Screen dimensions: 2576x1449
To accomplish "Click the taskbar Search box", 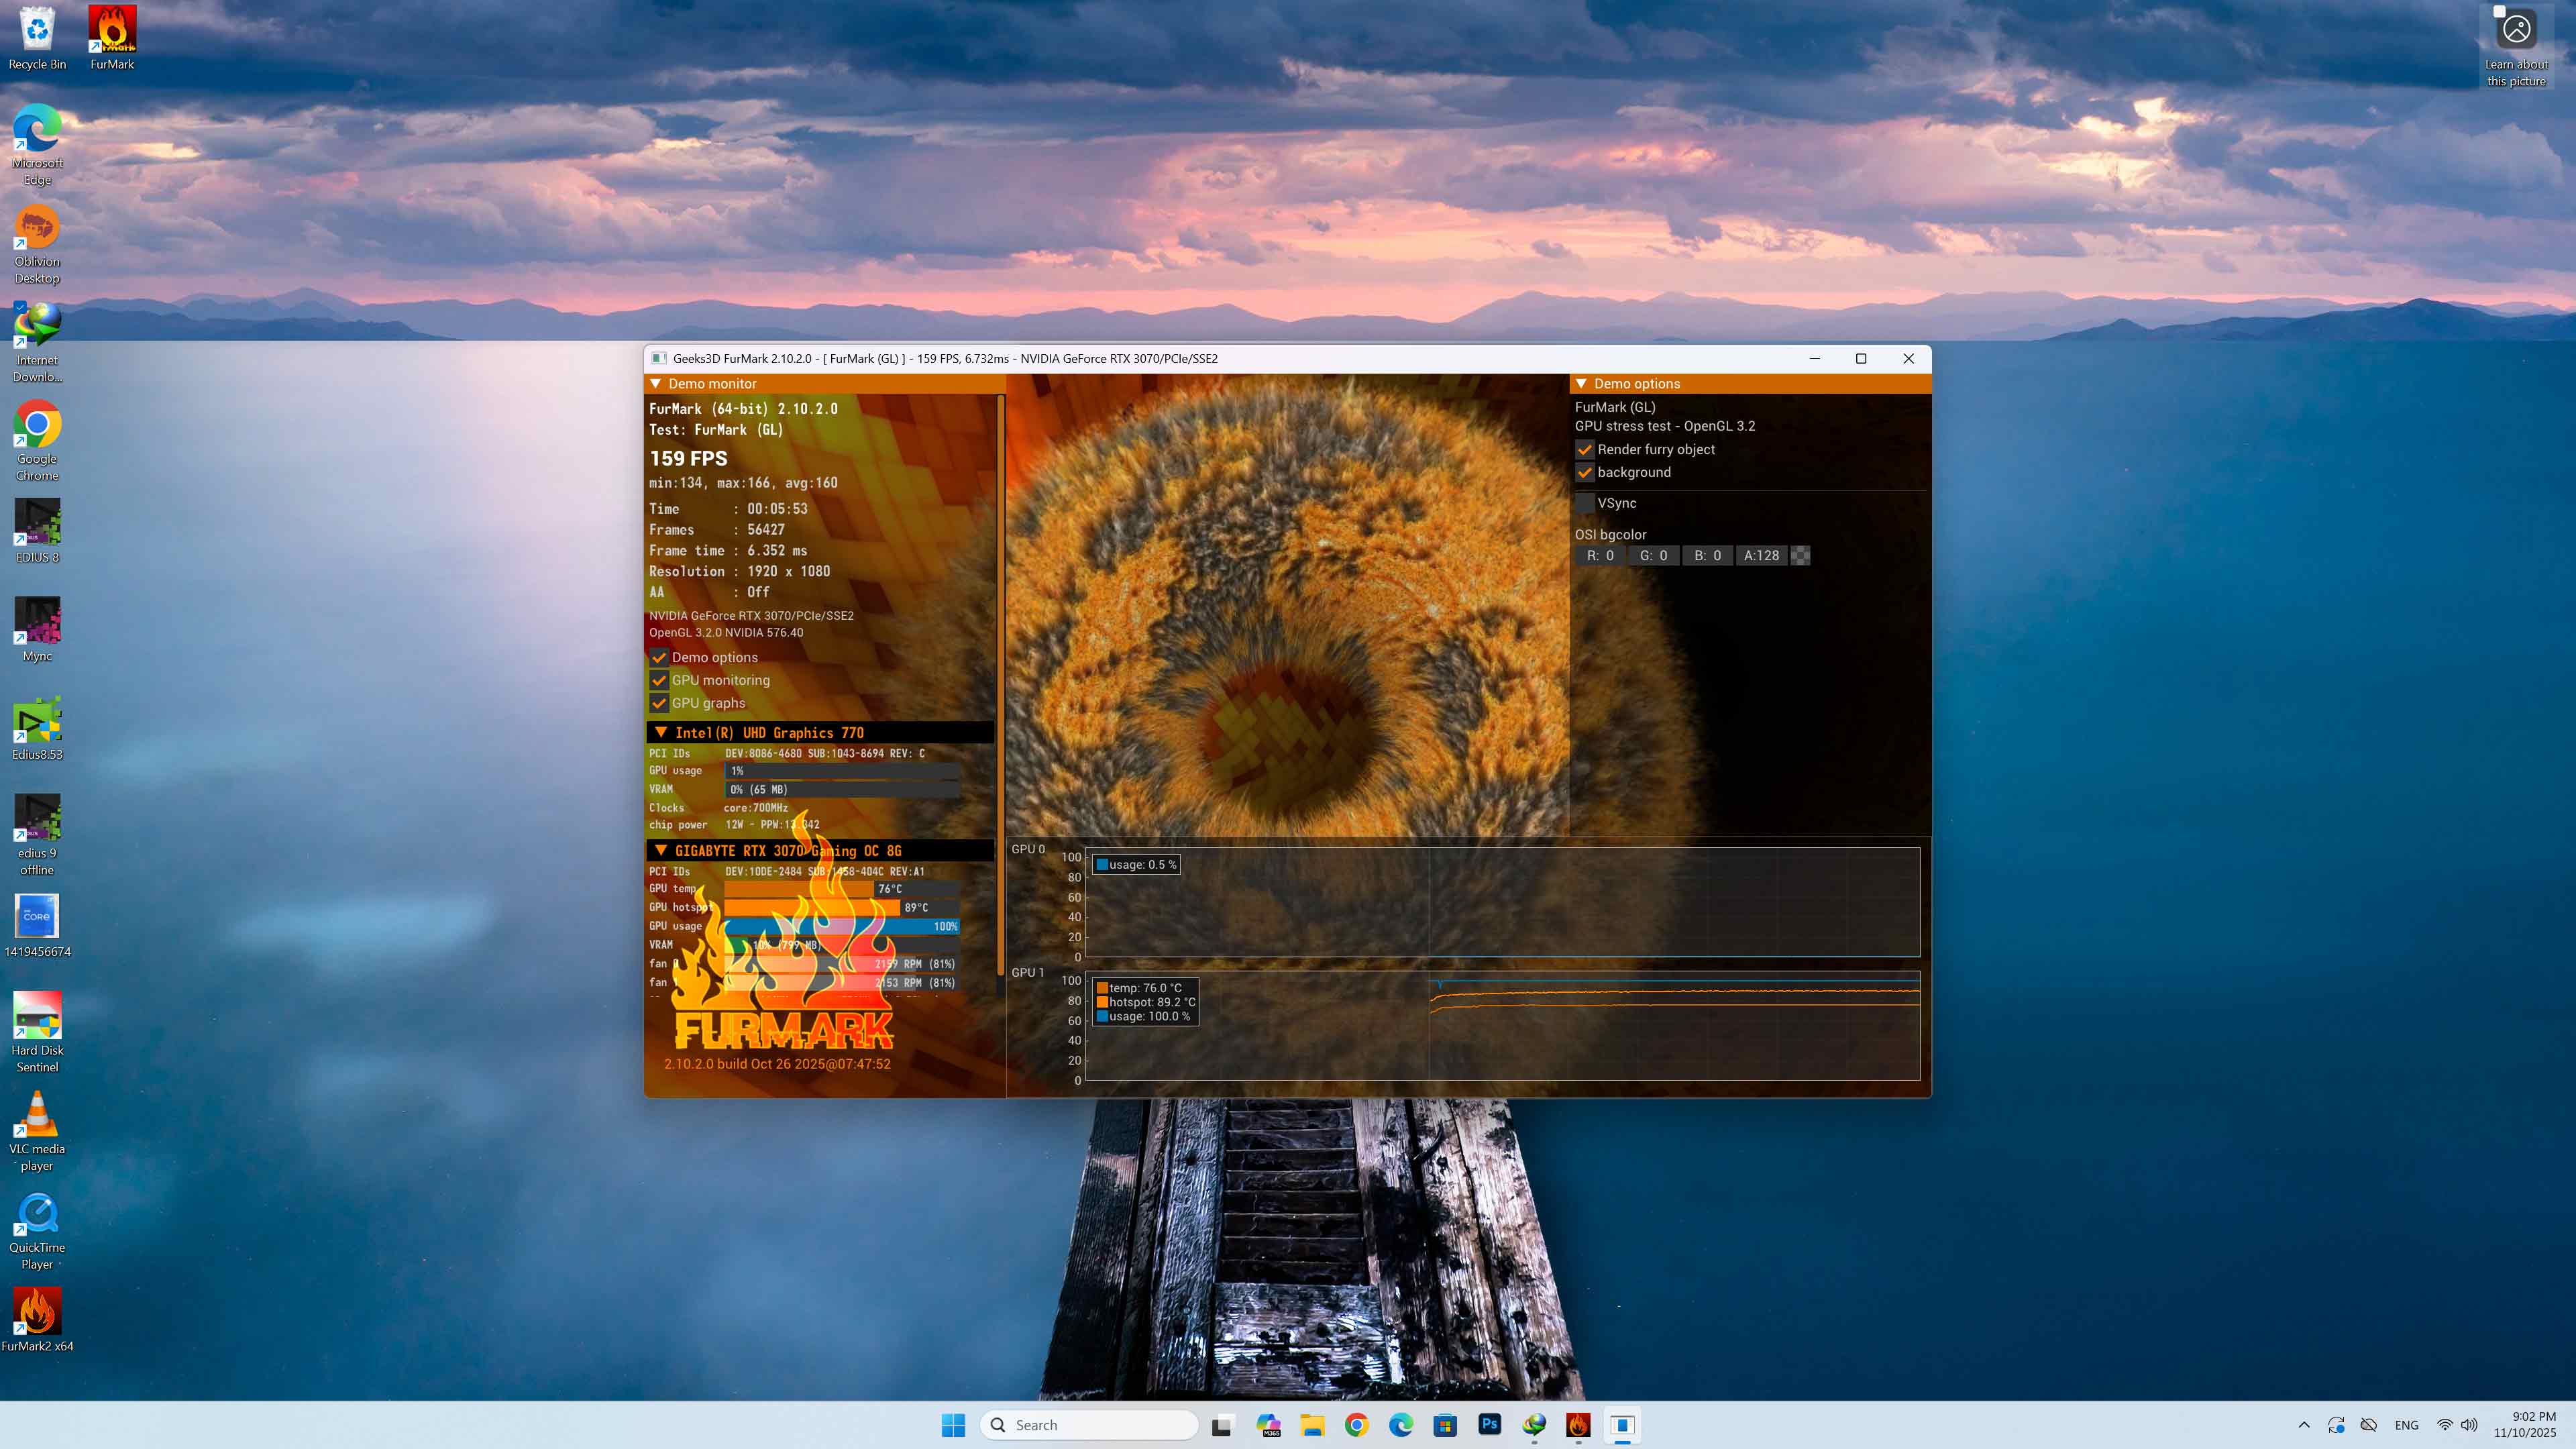I will [x=1090, y=1425].
